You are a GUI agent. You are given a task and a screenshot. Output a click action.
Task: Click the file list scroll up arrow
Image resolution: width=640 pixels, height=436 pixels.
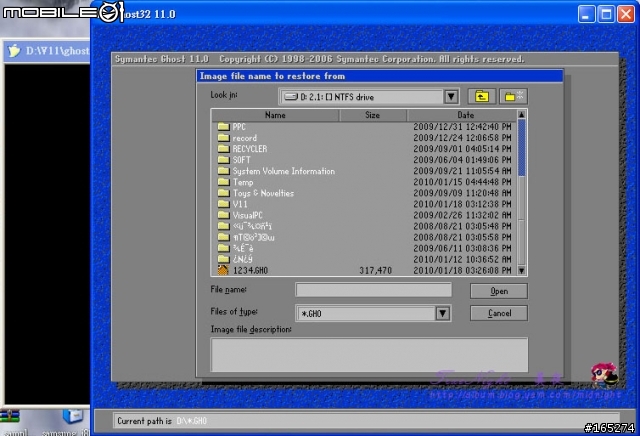[521, 115]
